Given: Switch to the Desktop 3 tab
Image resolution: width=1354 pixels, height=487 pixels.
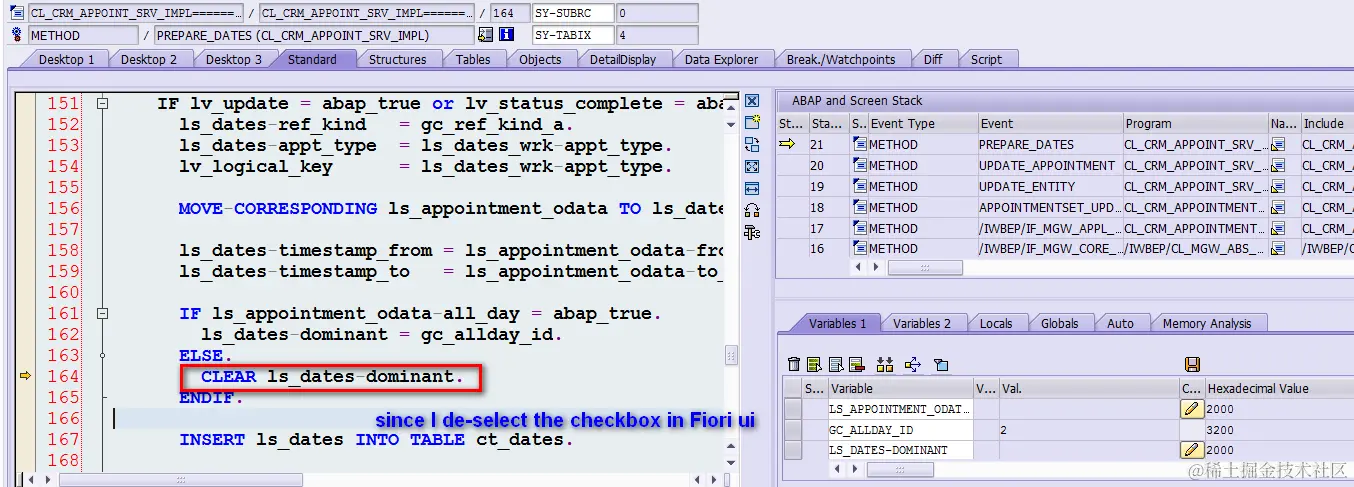Looking at the screenshot, I should (234, 59).
